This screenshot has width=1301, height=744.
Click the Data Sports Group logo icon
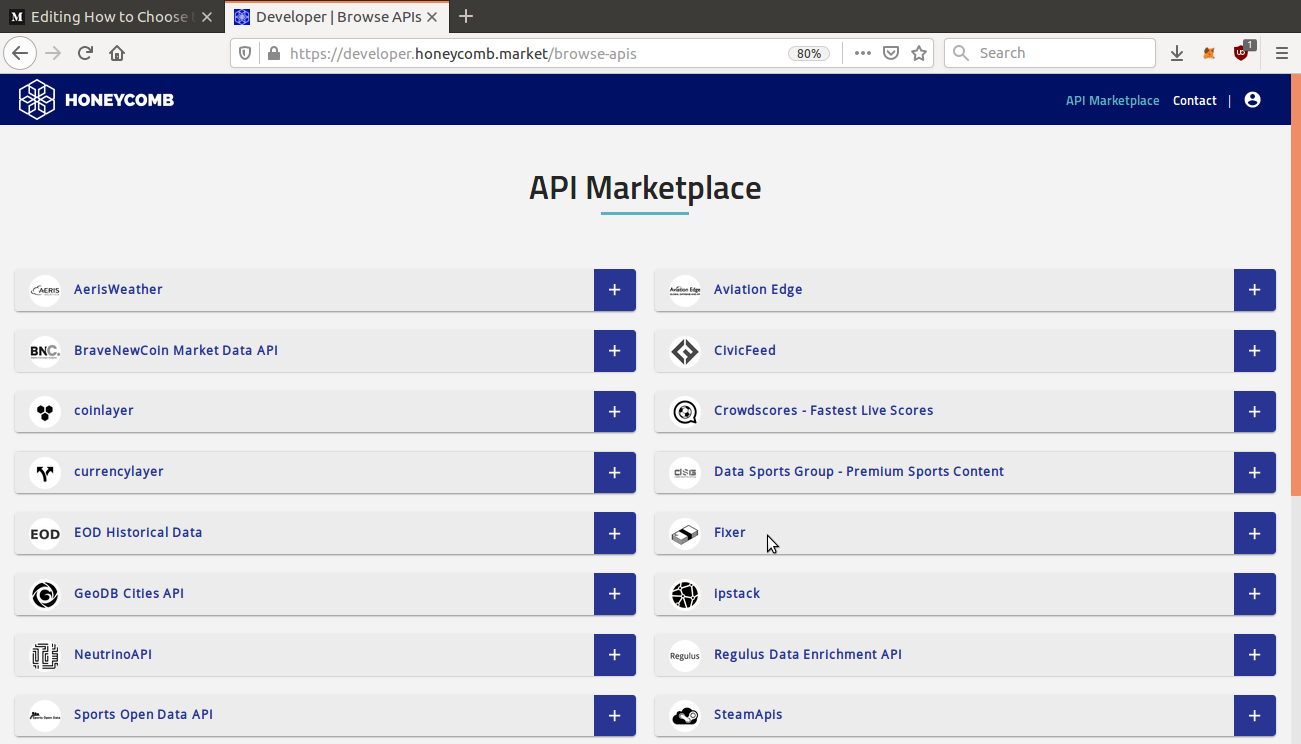(x=685, y=473)
